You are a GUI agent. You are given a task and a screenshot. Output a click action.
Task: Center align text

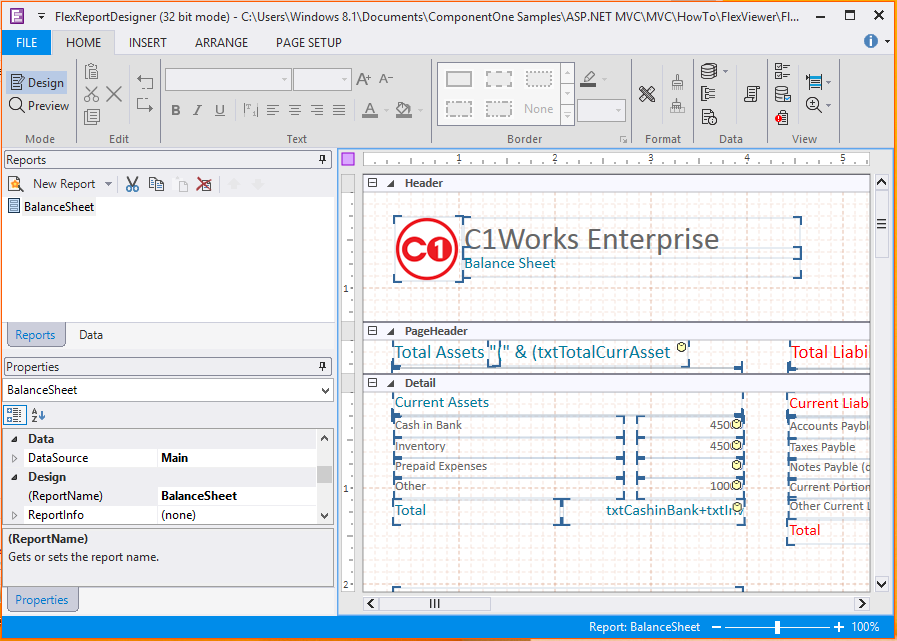click(295, 110)
